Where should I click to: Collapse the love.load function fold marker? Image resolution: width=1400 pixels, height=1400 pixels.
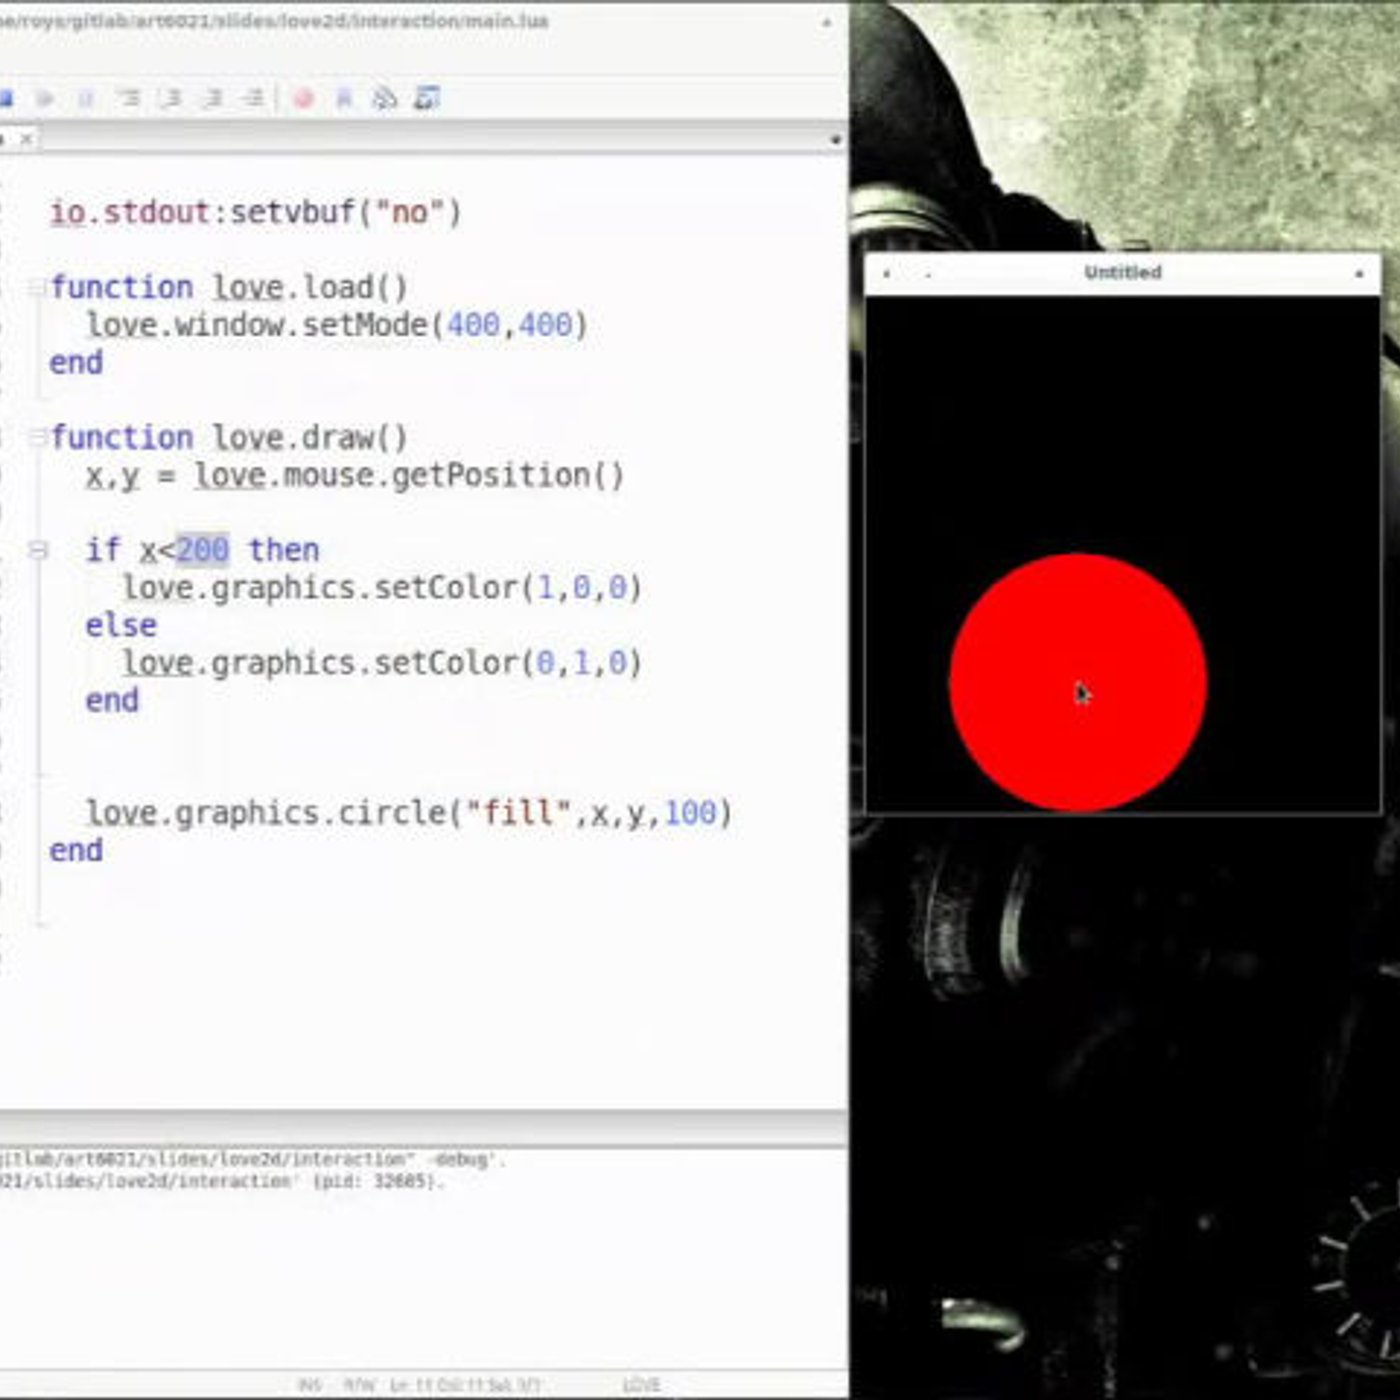click(x=38, y=288)
